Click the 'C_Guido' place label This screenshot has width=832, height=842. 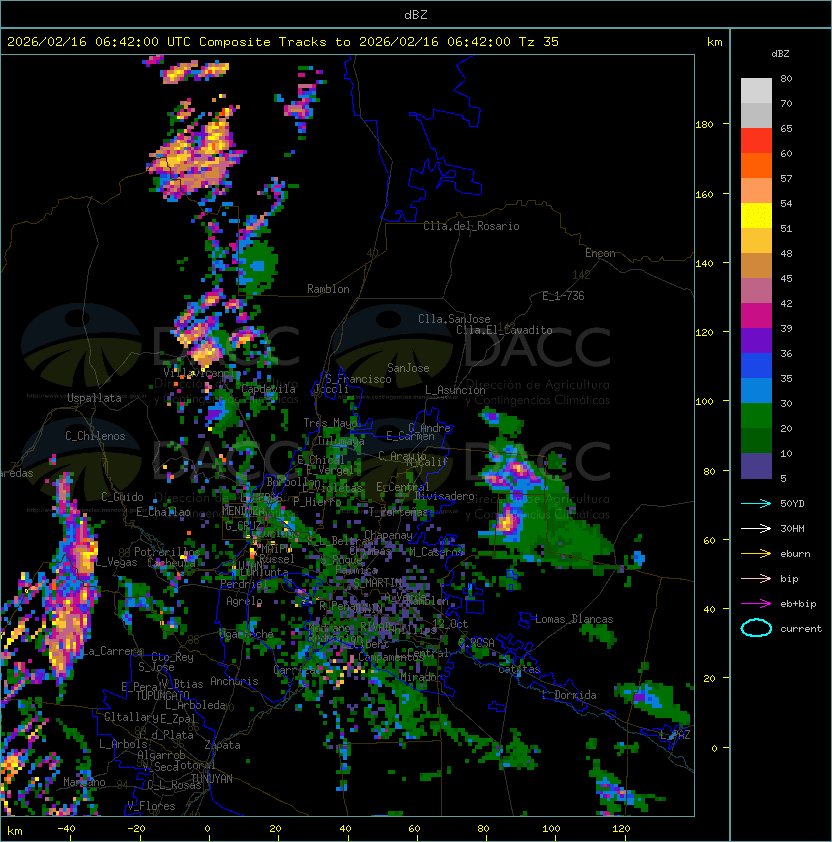tap(122, 497)
